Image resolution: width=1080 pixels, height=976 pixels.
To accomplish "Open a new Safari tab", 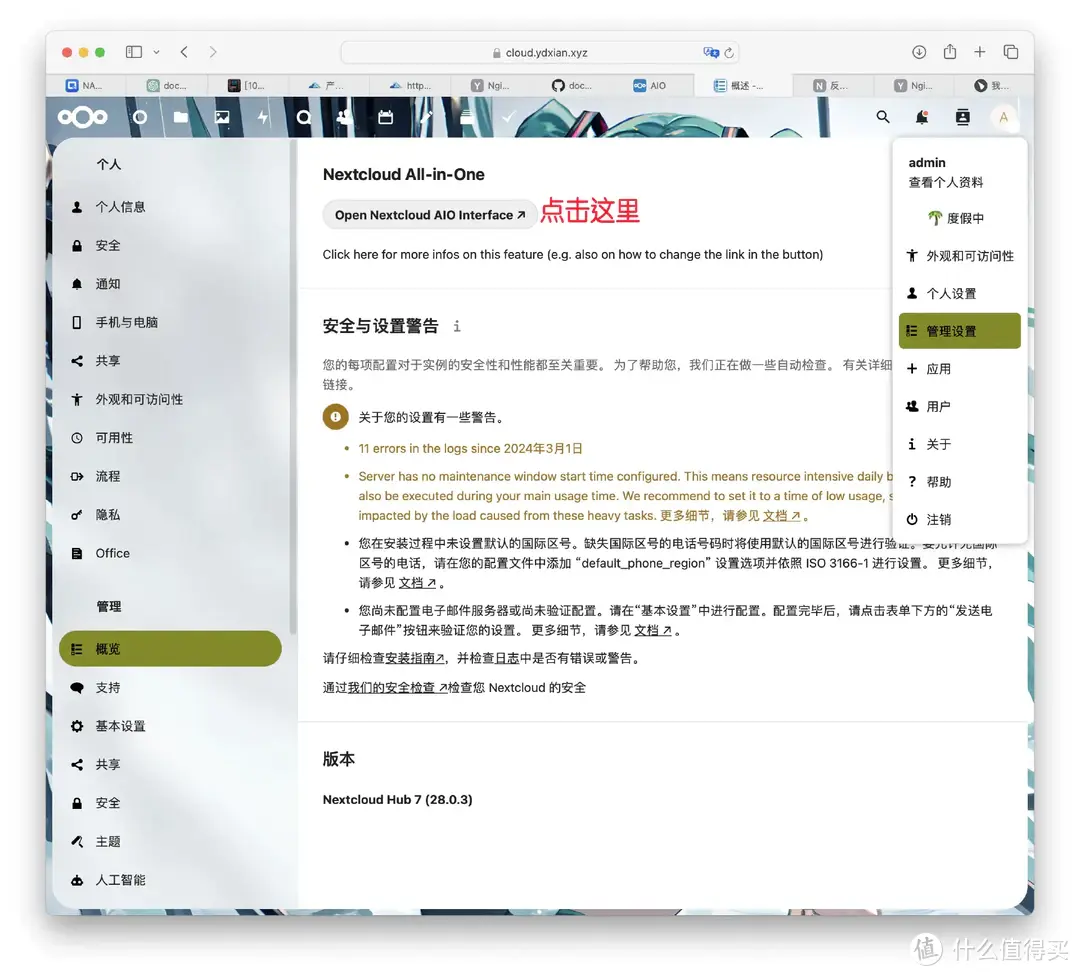I will point(979,52).
